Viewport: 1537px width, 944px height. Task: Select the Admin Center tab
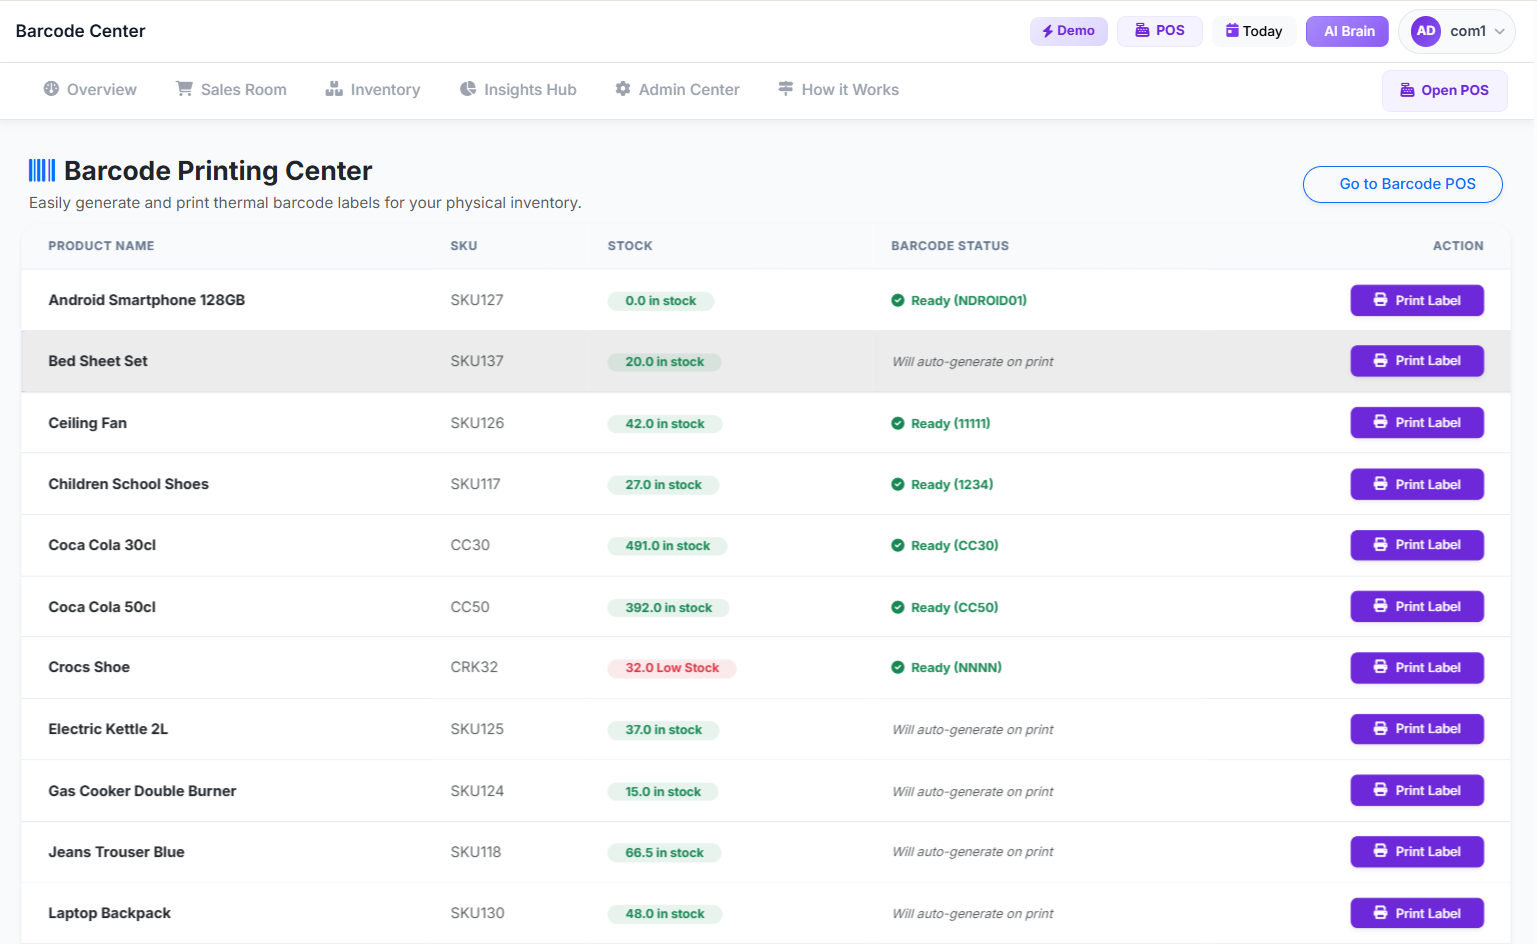click(x=677, y=89)
